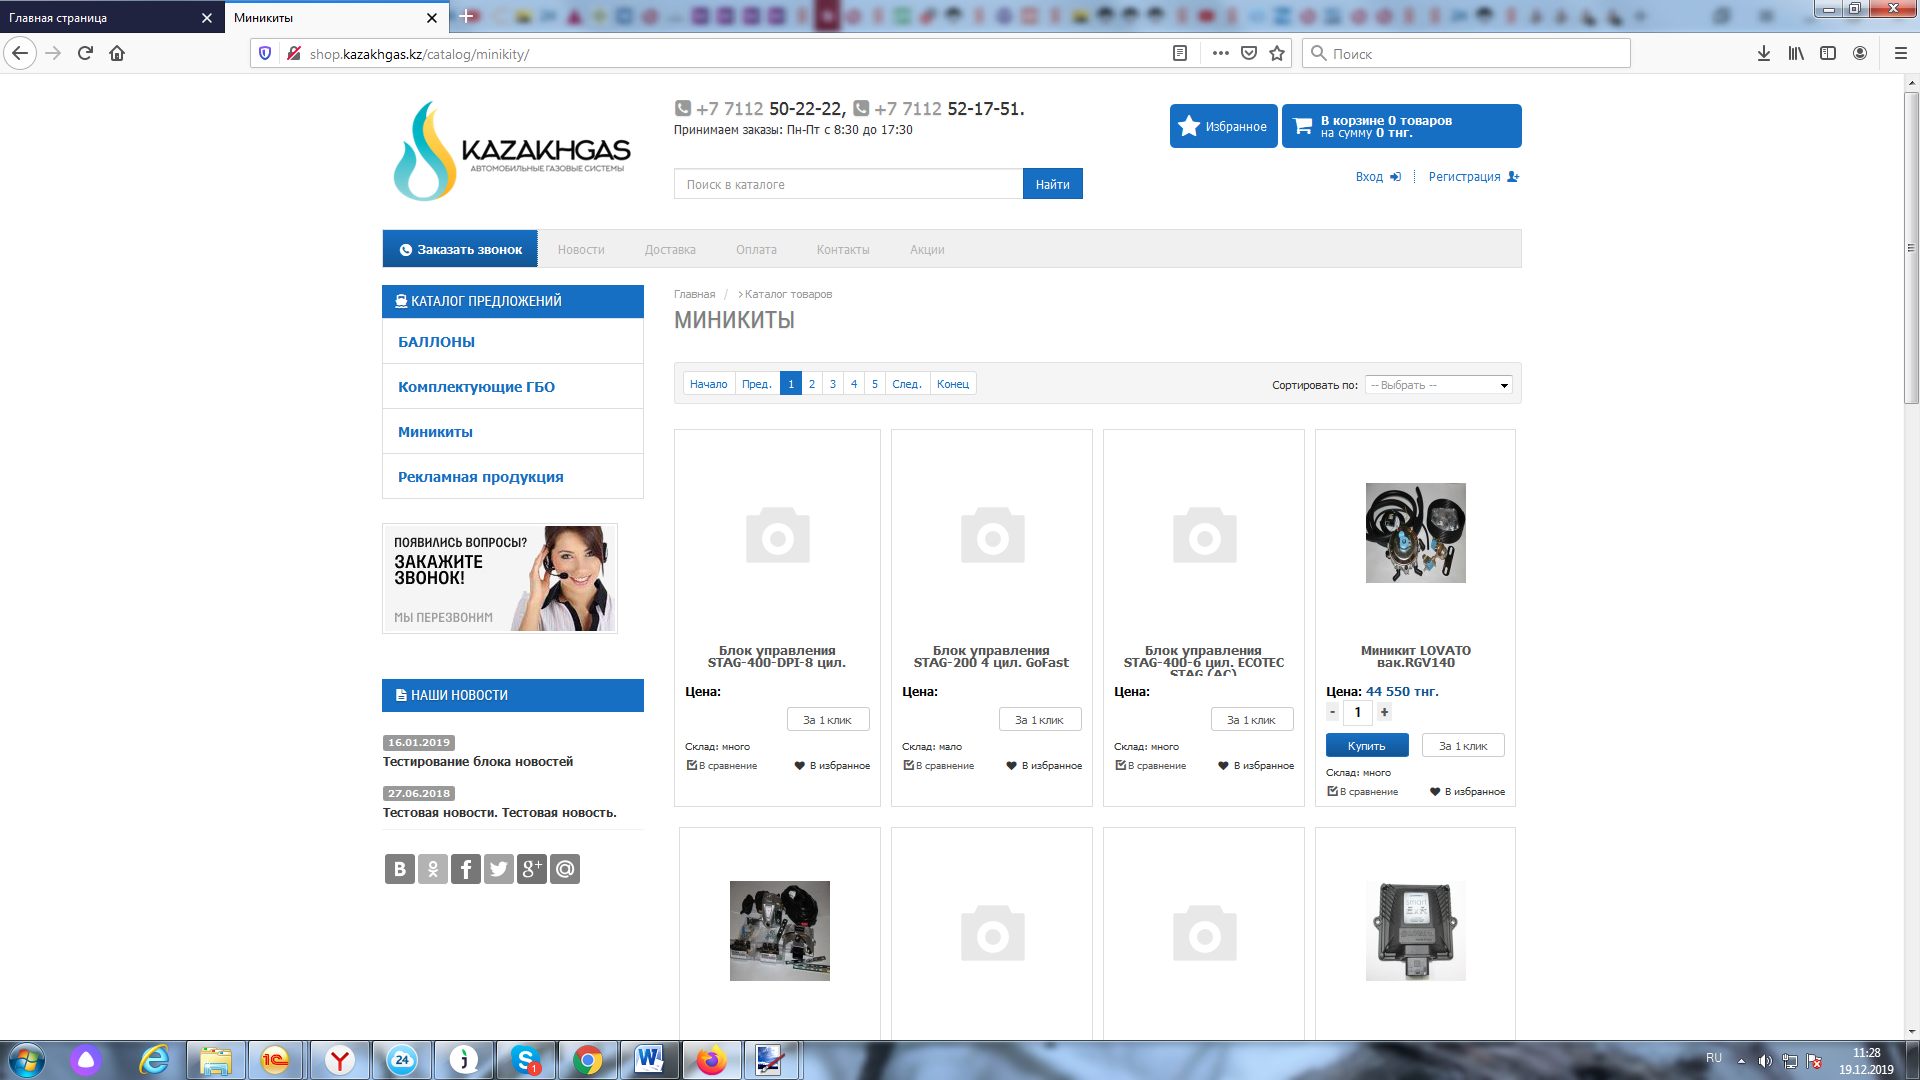Viewport: 1920px width, 1080px height.
Task: Click the page vertical scrollbar
Action: click(1911, 248)
